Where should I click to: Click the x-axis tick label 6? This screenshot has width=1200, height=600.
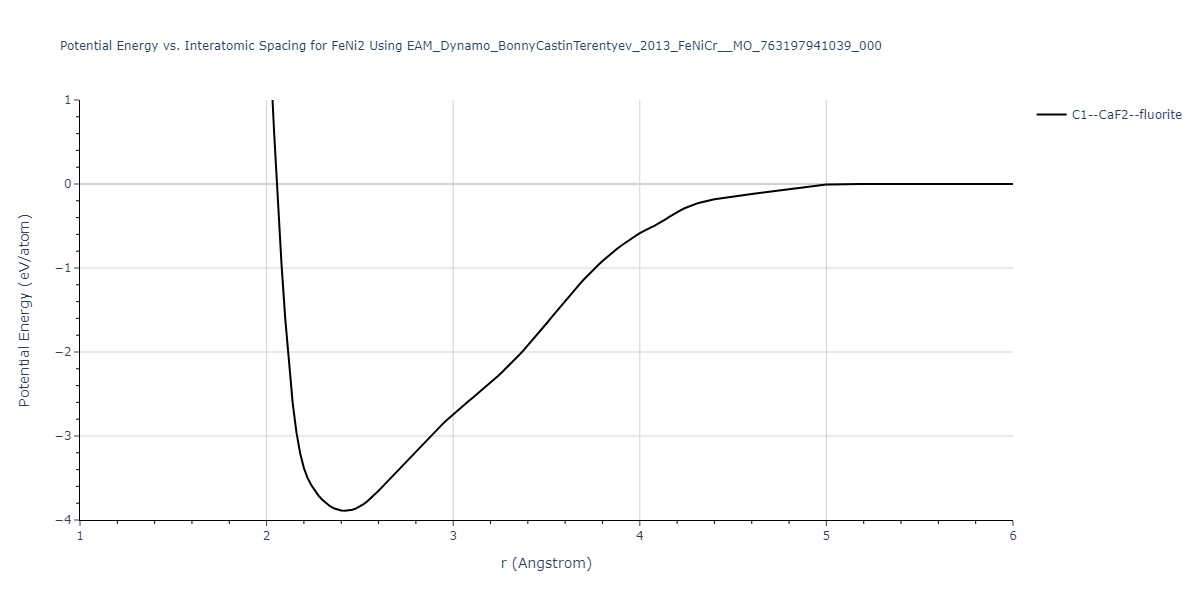point(1012,536)
